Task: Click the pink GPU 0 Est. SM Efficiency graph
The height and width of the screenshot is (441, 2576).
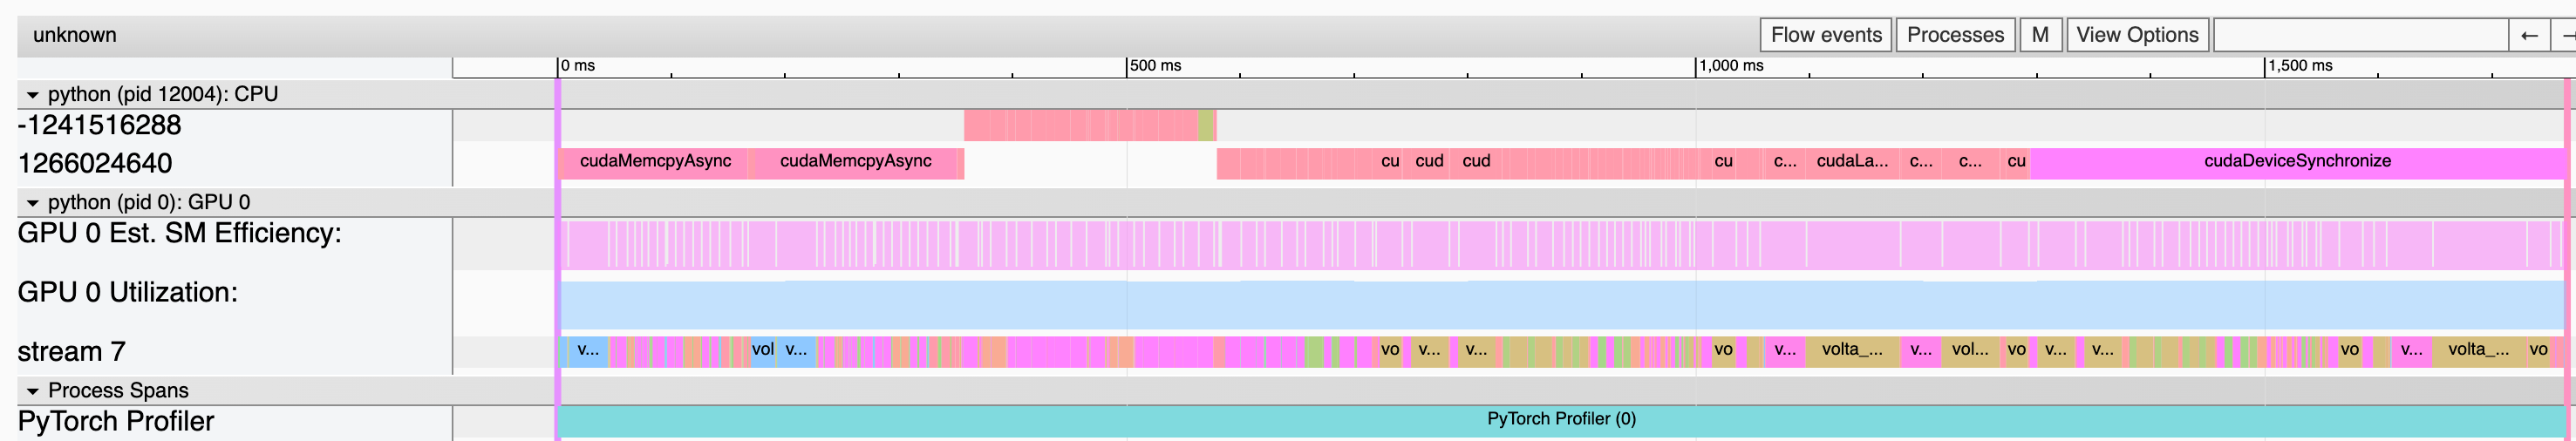Action: click(x=1561, y=245)
